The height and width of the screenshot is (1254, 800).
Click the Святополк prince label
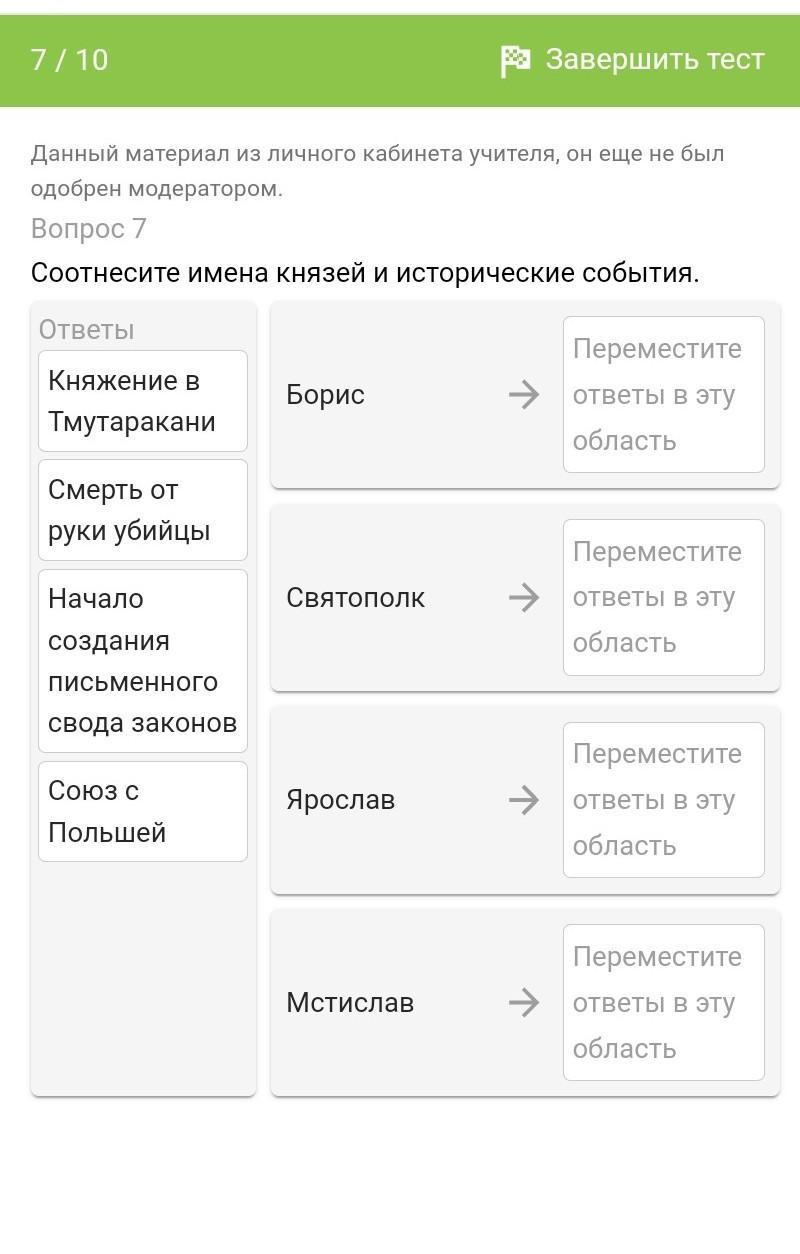(355, 598)
